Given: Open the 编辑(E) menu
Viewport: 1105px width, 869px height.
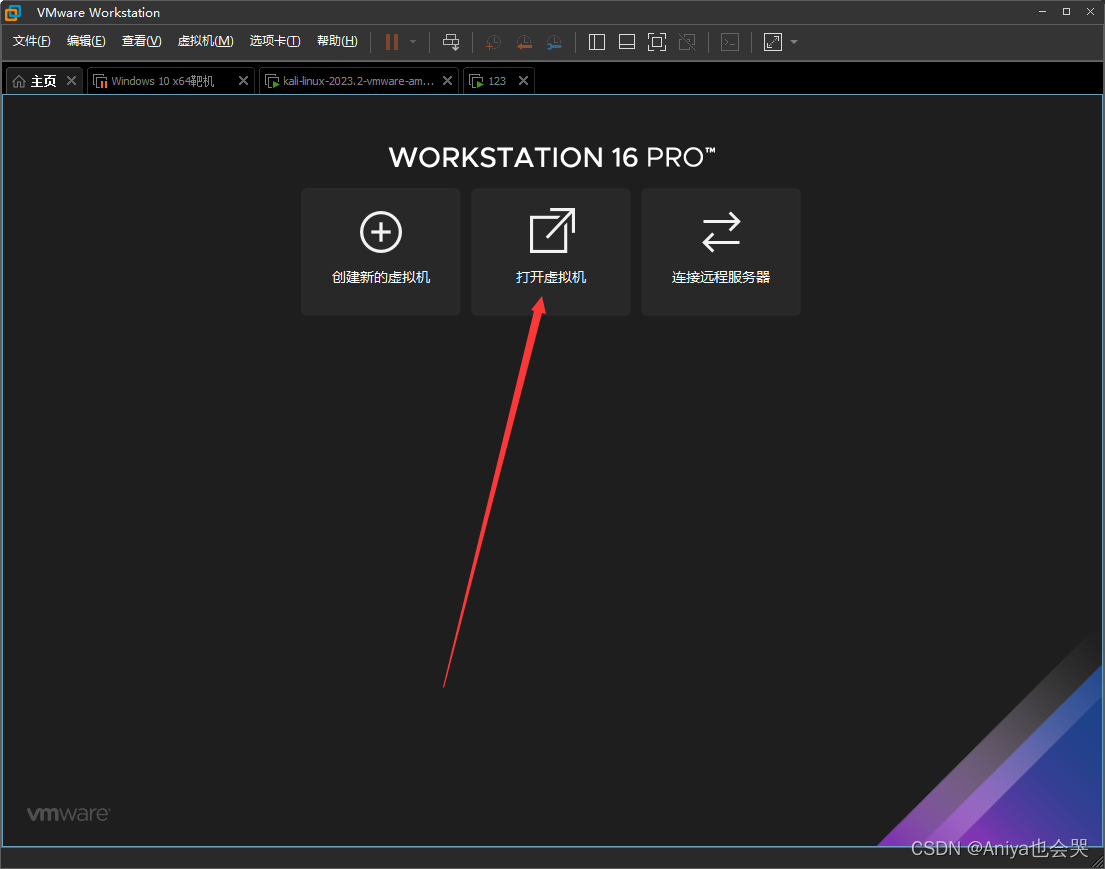Looking at the screenshot, I should [86, 41].
